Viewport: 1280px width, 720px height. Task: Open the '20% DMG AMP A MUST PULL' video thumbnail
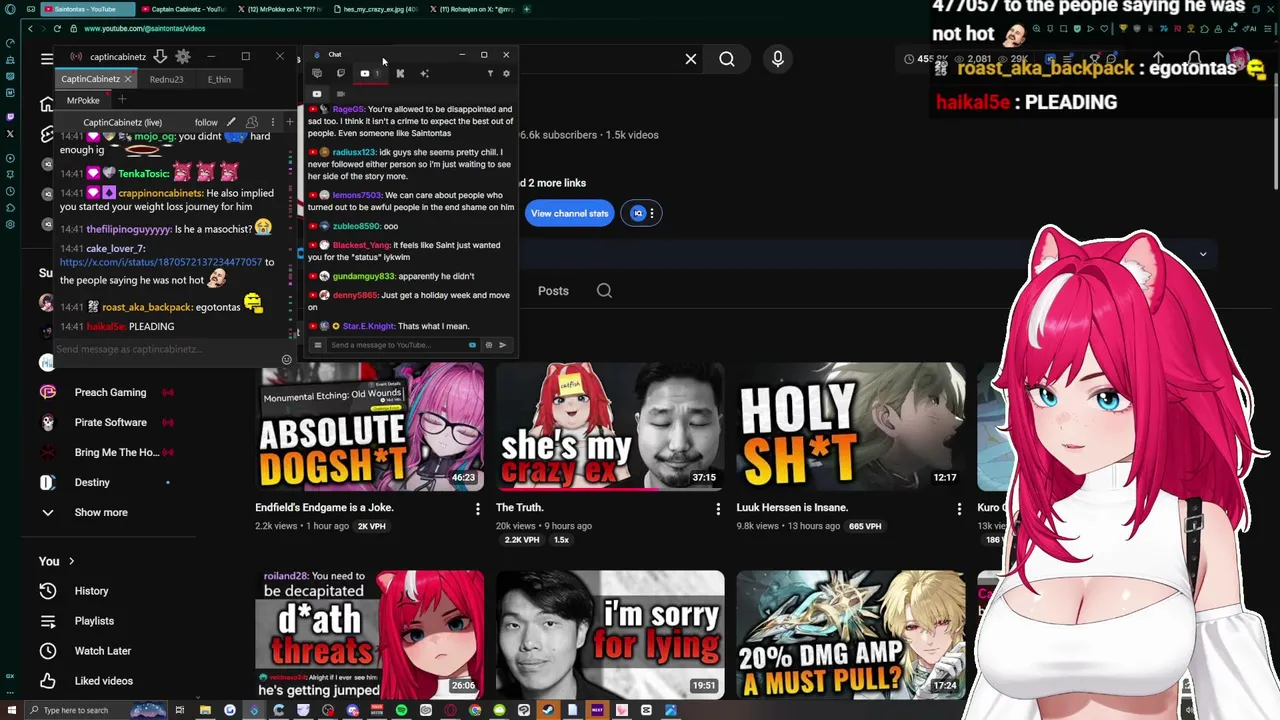tap(851, 634)
